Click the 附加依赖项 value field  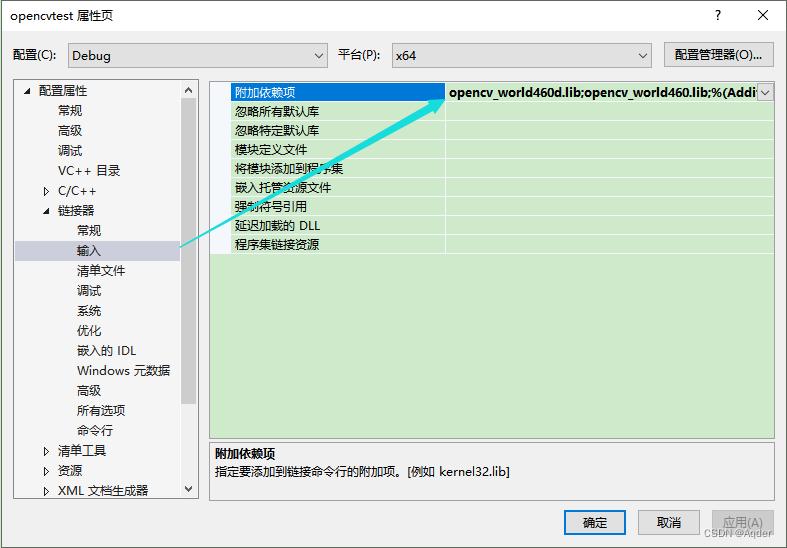[600, 92]
